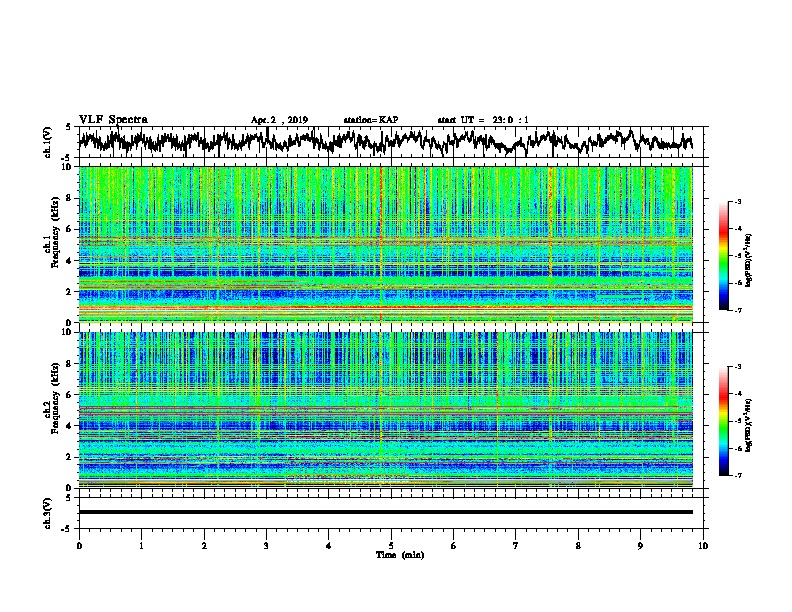Click time axis tick label "4"
Screen dimensions: 792x612
[329, 546]
